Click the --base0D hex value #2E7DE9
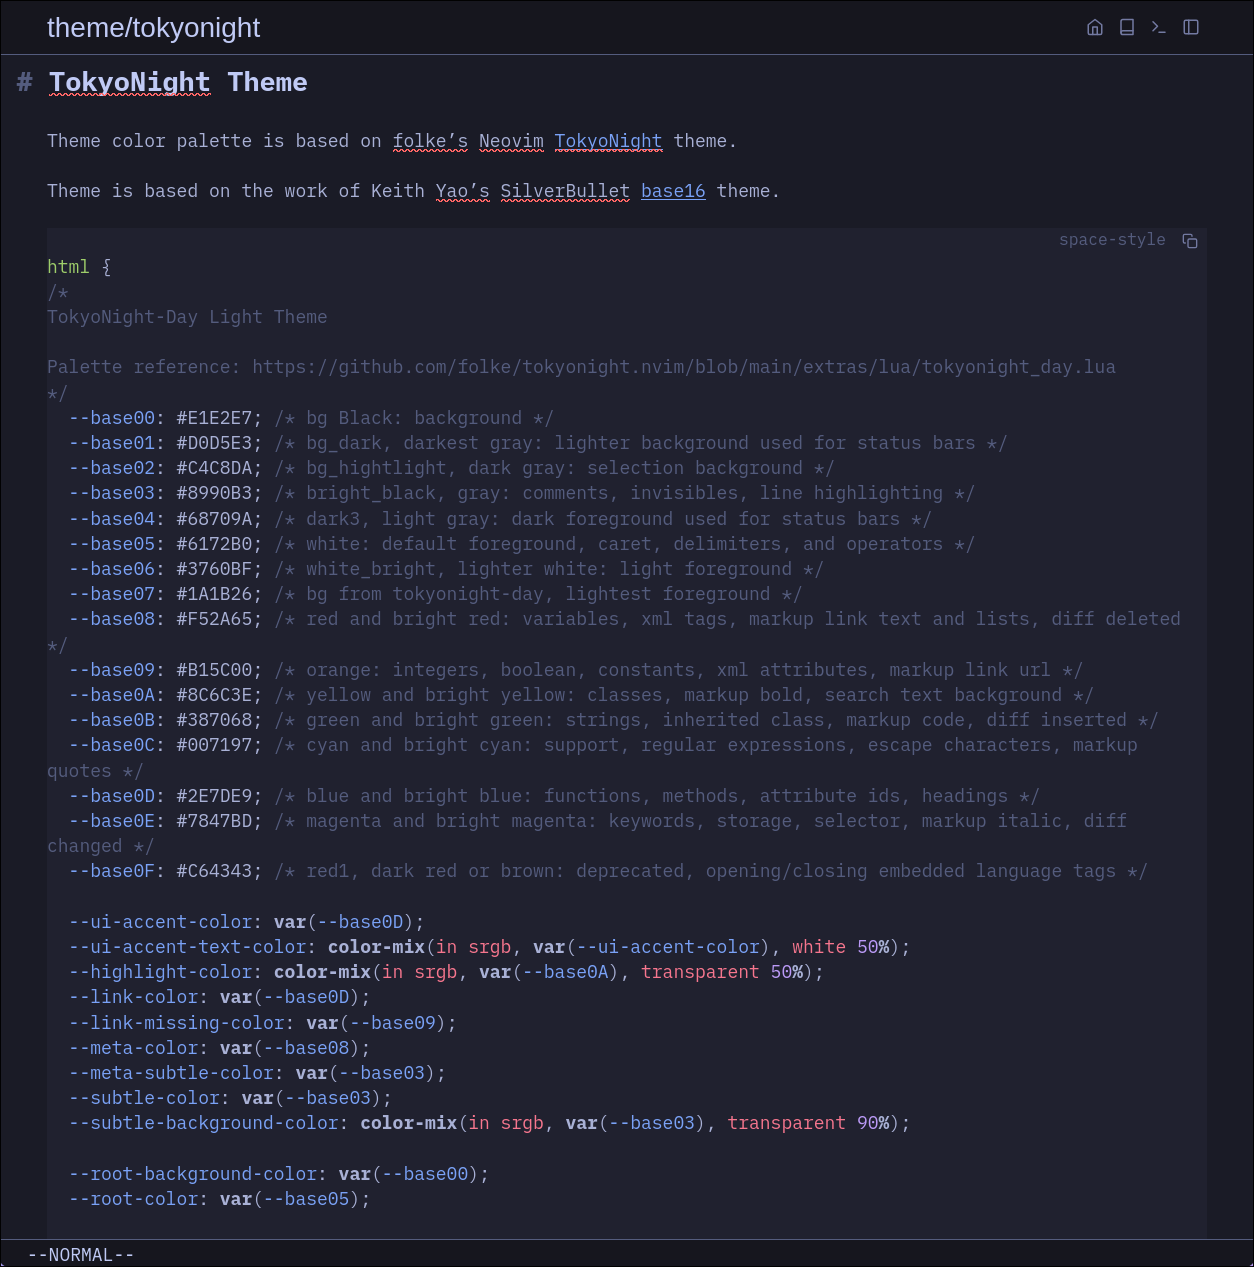 coord(218,796)
